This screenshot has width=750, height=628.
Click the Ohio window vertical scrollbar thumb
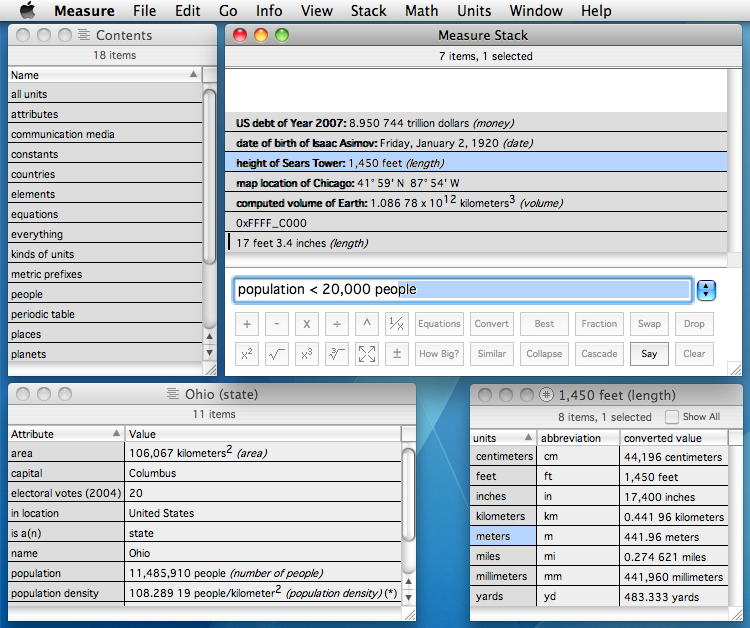pos(408,495)
